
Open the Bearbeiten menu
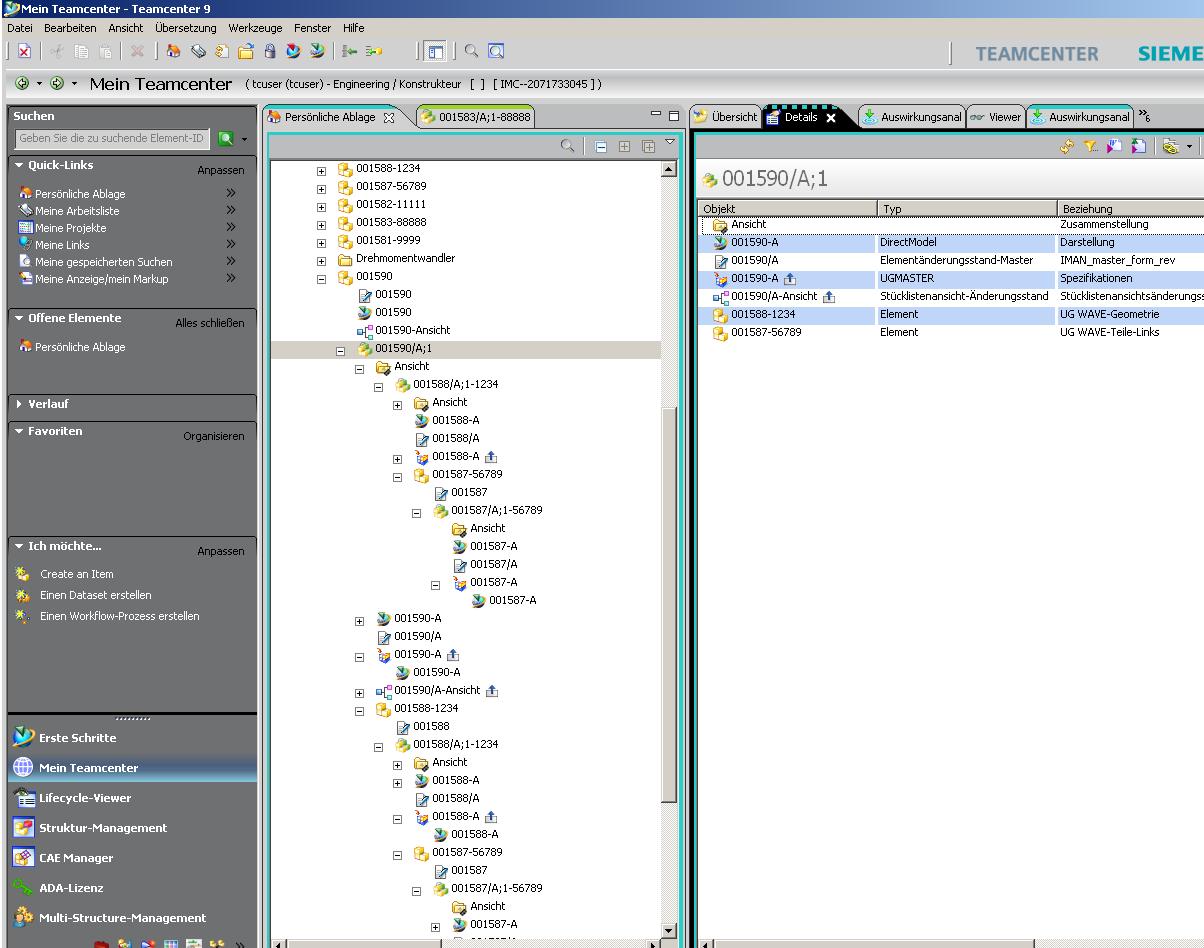(x=70, y=28)
